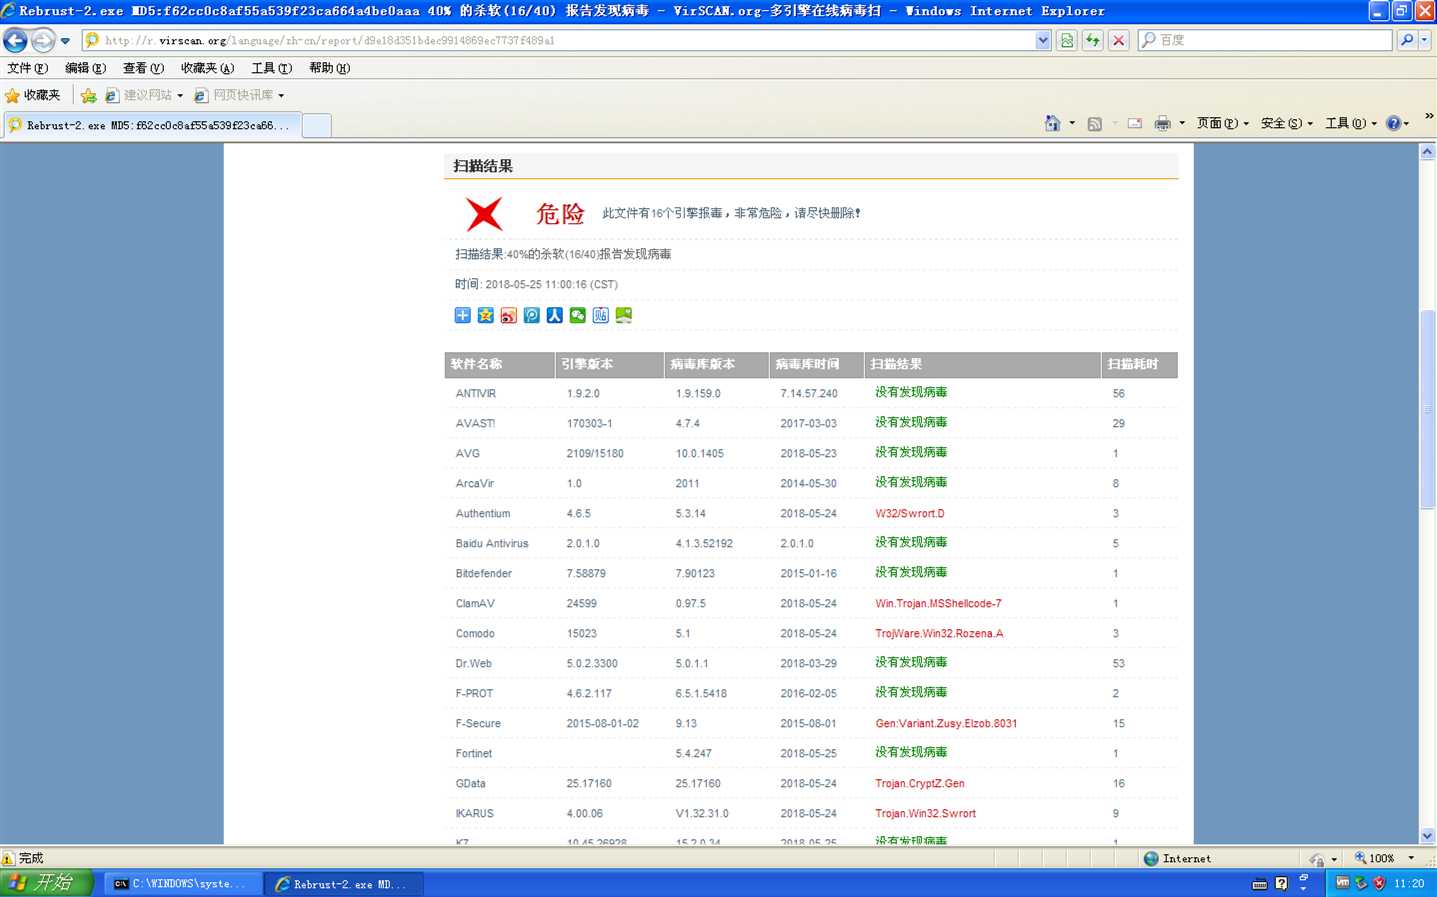The image size is (1437, 897).
Task: Click the blue Help question mark icon
Action: pos(1393,123)
